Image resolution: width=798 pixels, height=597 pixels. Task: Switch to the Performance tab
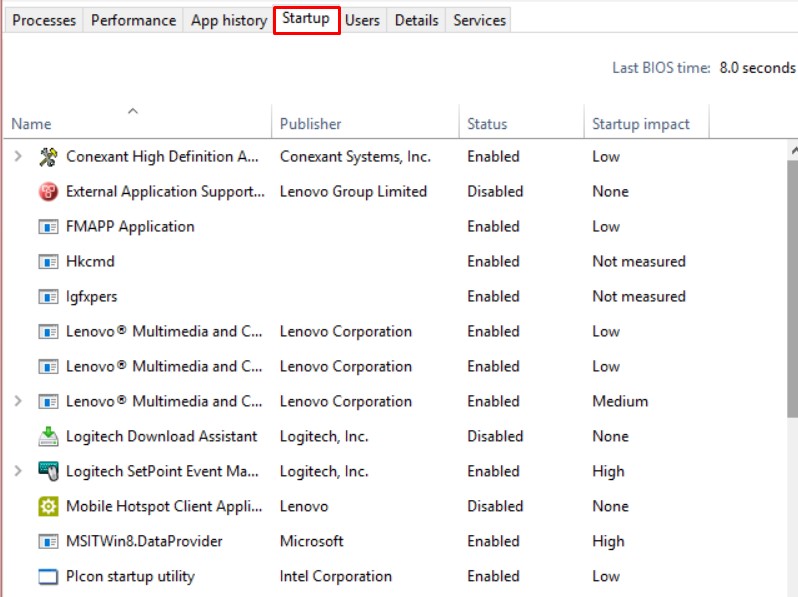tap(133, 20)
